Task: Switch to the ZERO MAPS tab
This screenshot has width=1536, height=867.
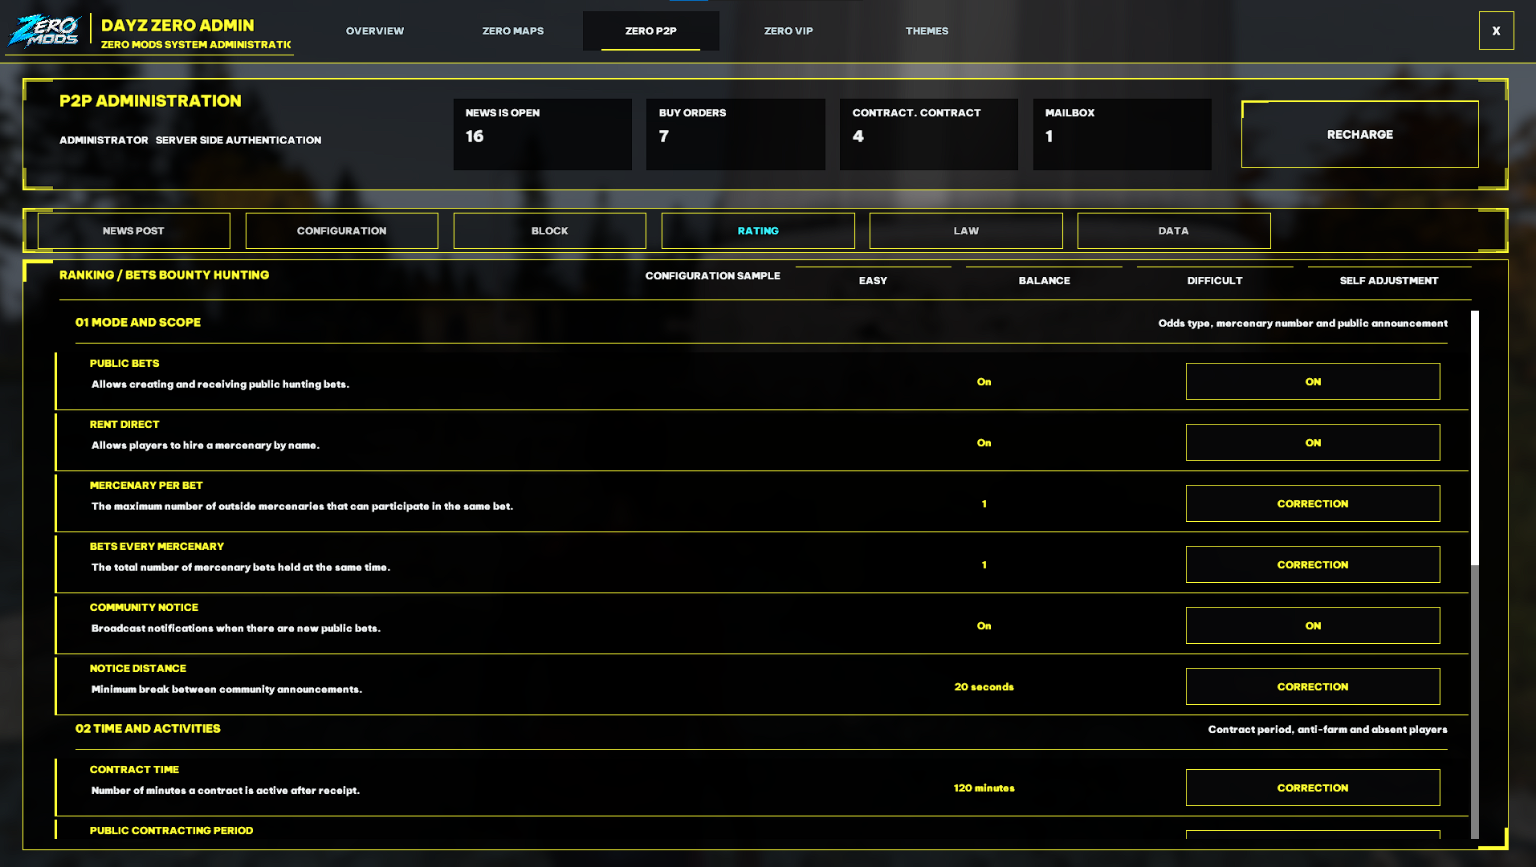Action: point(513,31)
